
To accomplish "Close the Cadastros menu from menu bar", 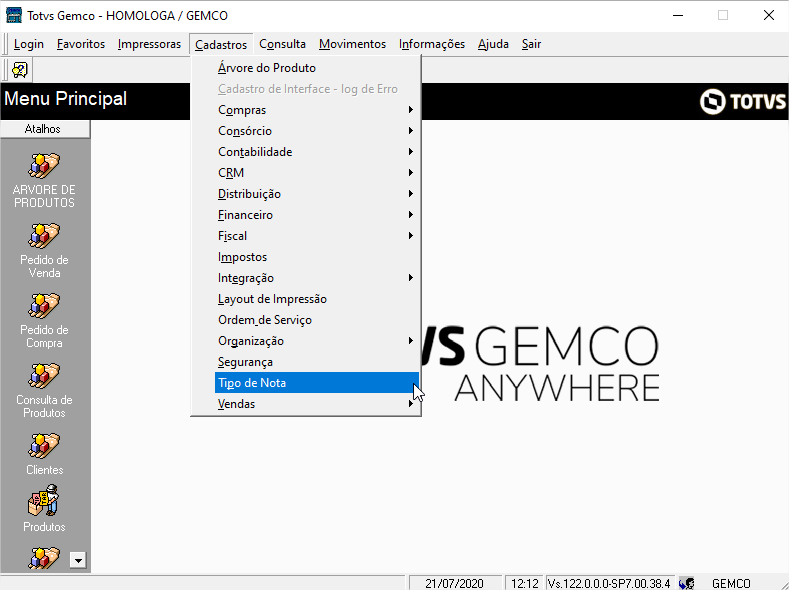I will pos(221,44).
